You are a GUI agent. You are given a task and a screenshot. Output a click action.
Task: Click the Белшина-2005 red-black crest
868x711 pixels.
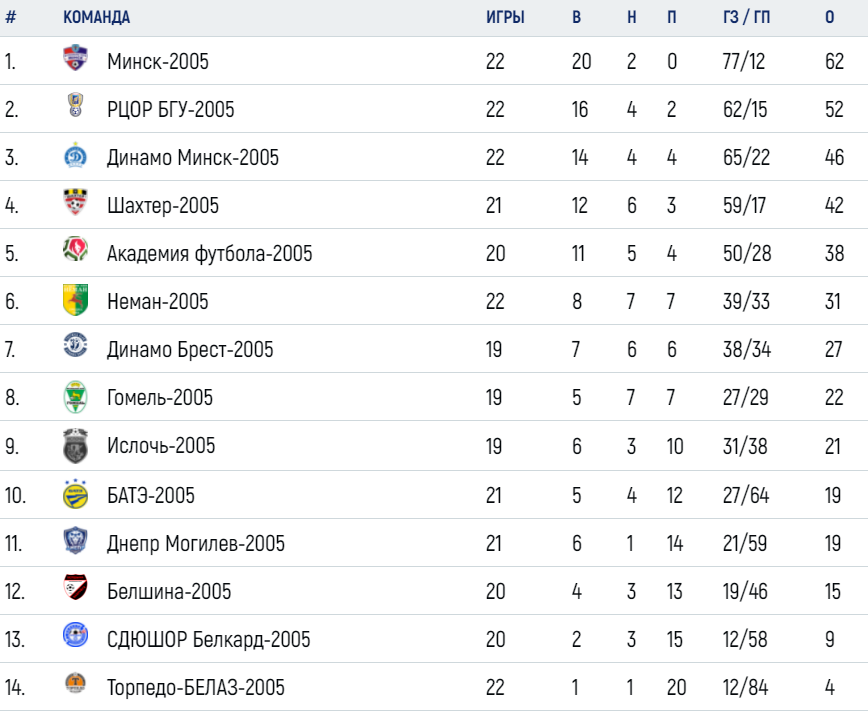point(75,587)
